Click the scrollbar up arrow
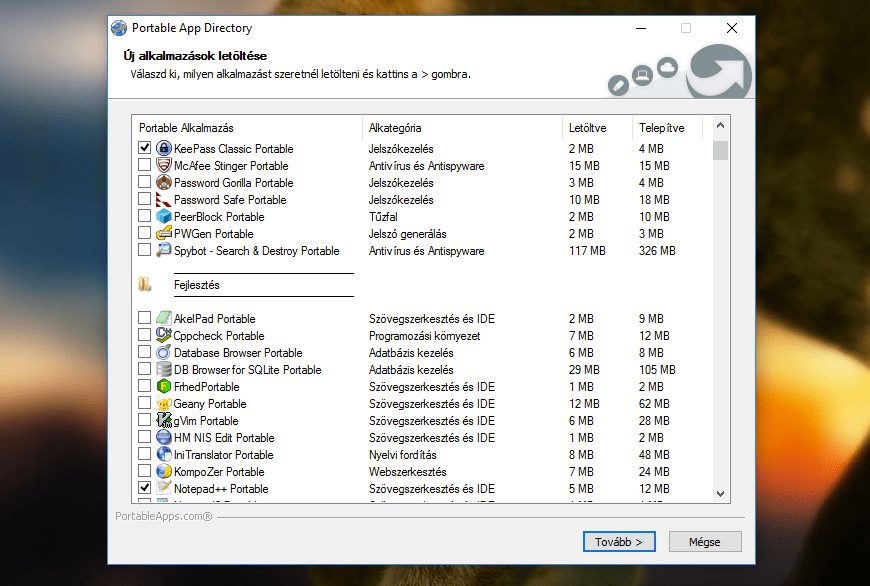The height and width of the screenshot is (586, 870). click(x=720, y=125)
